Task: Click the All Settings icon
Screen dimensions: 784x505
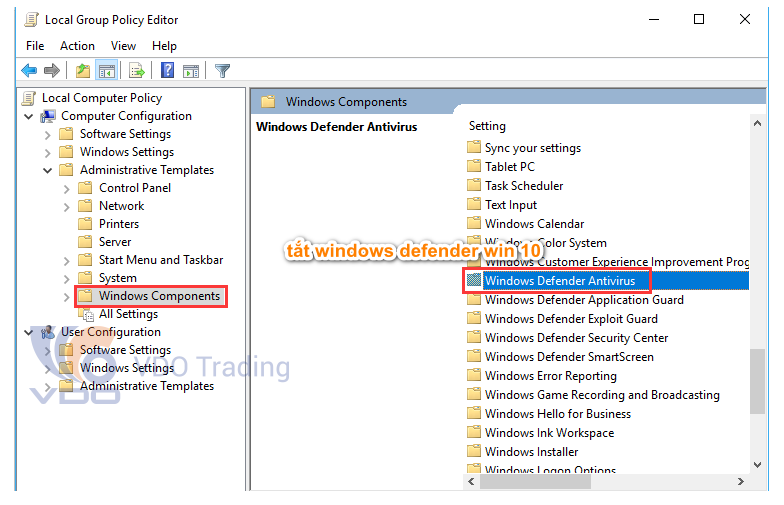Action: (x=88, y=314)
